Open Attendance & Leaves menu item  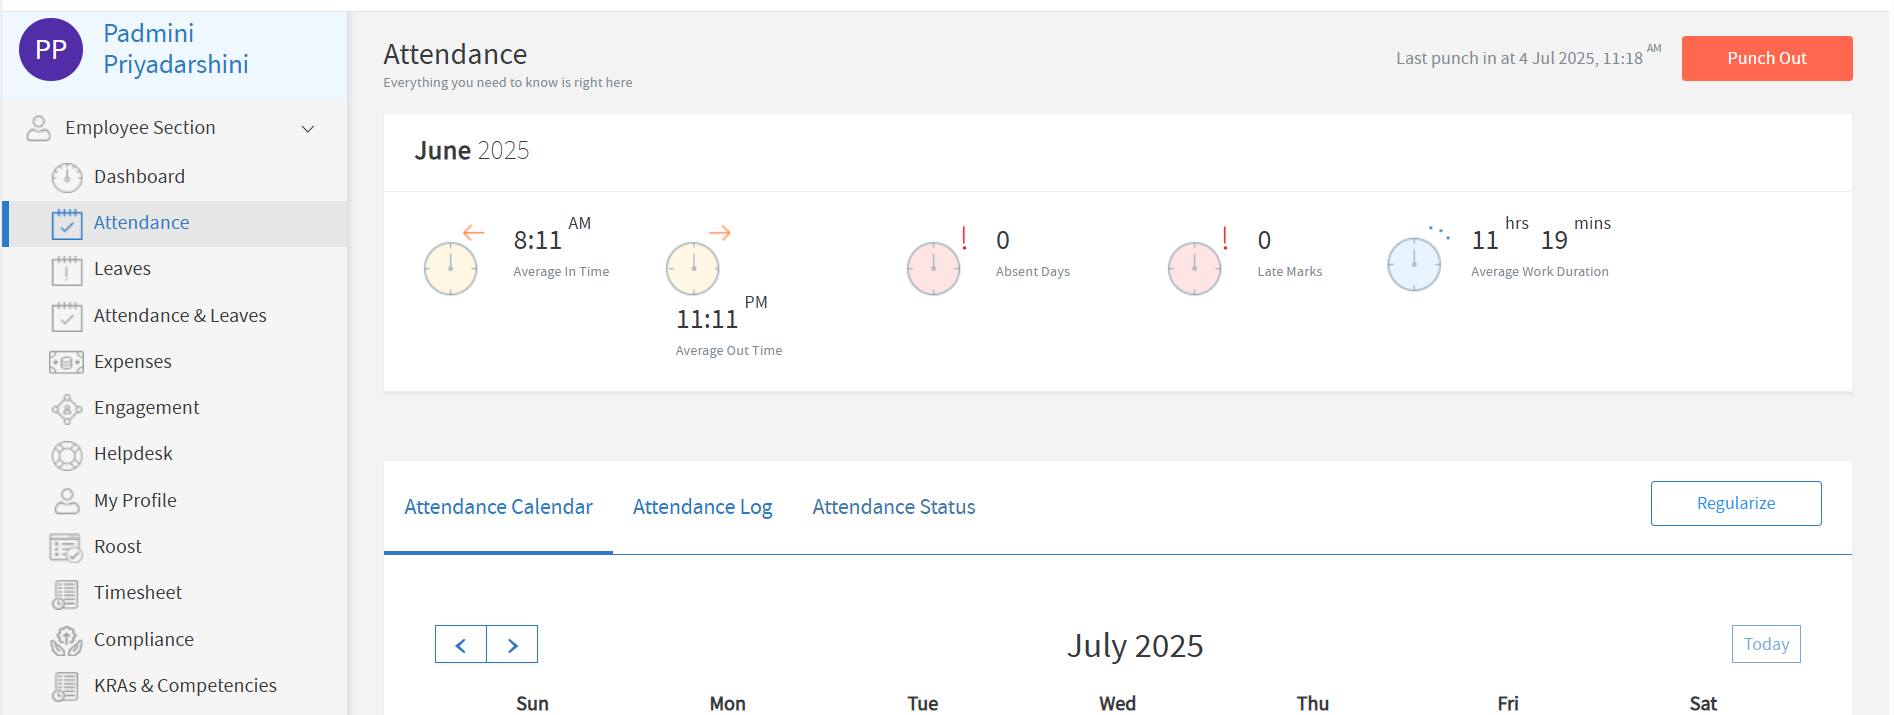(180, 316)
